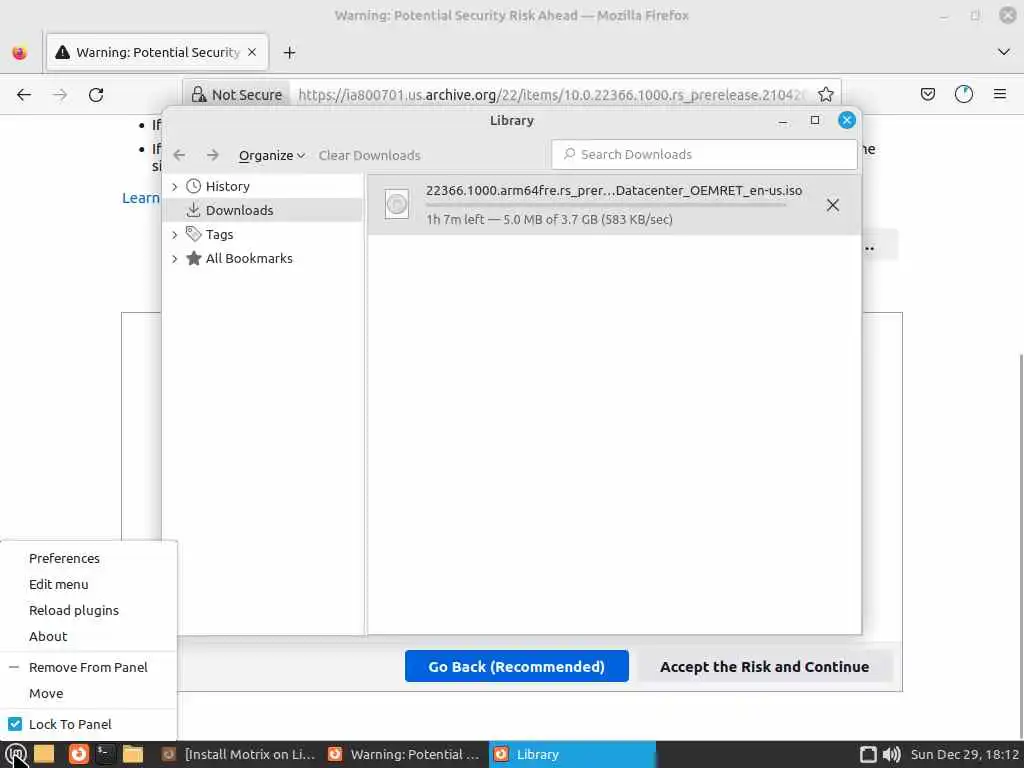This screenshot has height=768, width=1024.
Task: Switch to Library taskbar window button
Action: pos(572,754)
